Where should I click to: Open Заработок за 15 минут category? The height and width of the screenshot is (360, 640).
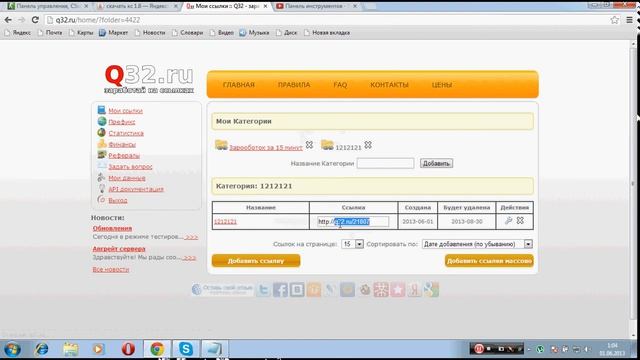click(x=266, y=147)
